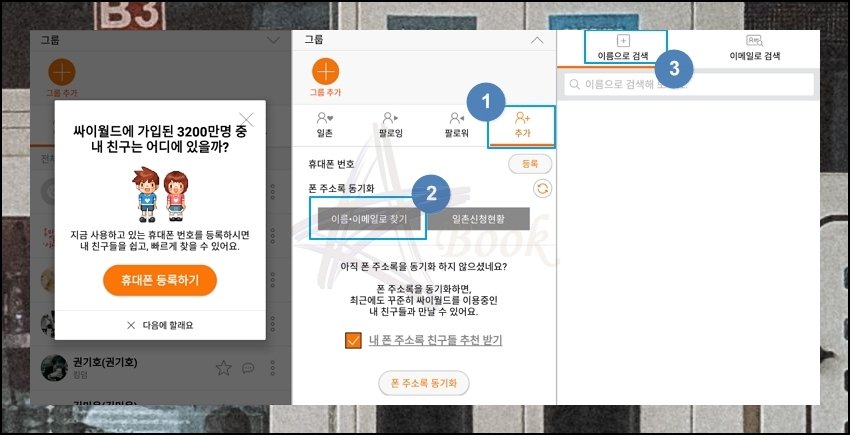Switch to the 일촌 tab
The image size is (850, 435).
325,125
